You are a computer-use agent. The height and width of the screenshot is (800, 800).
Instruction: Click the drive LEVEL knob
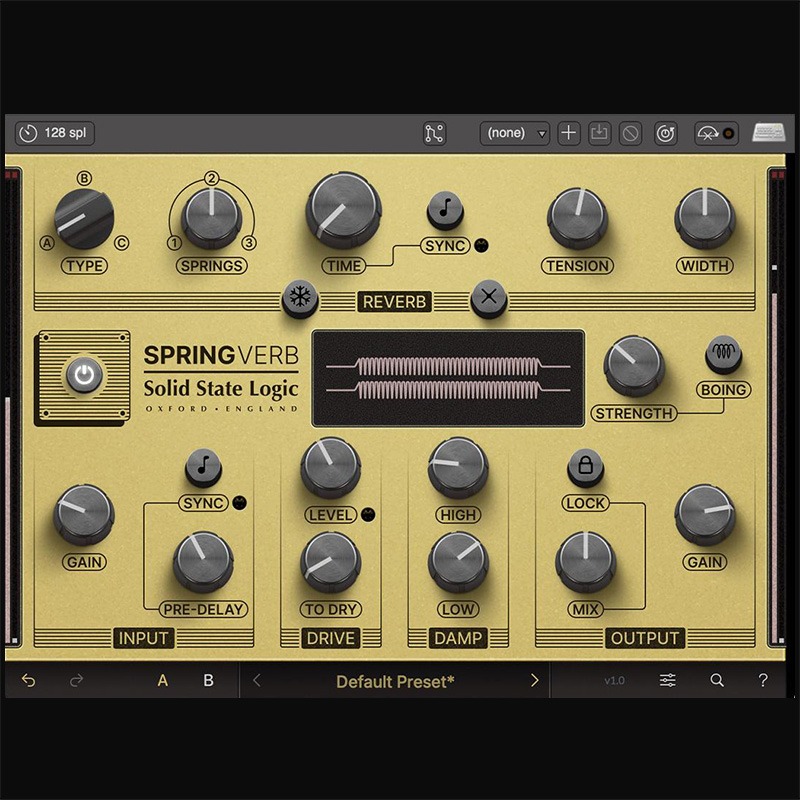click(x=331, y=467)
